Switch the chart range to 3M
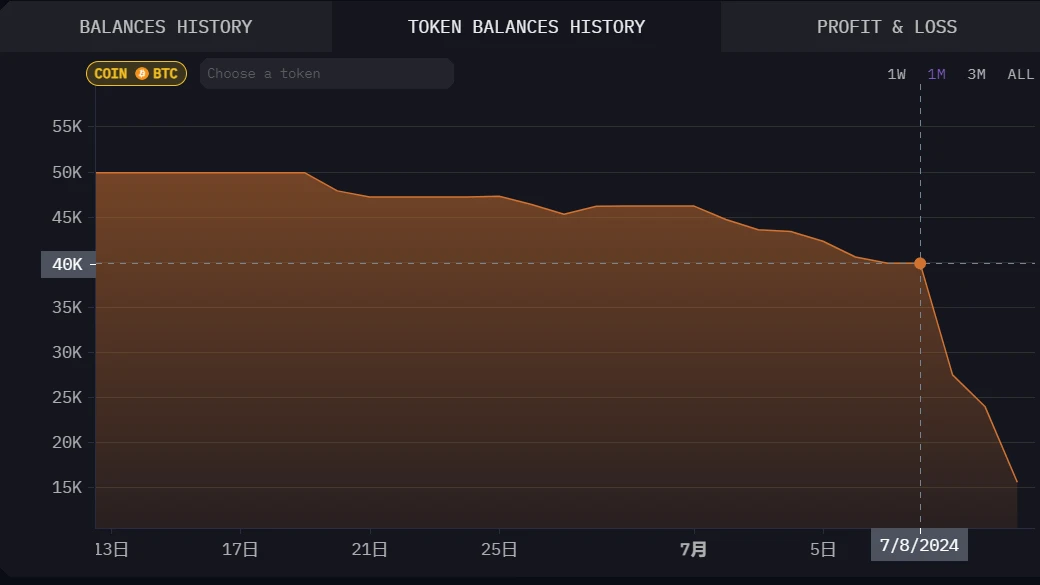 [976, 74]
